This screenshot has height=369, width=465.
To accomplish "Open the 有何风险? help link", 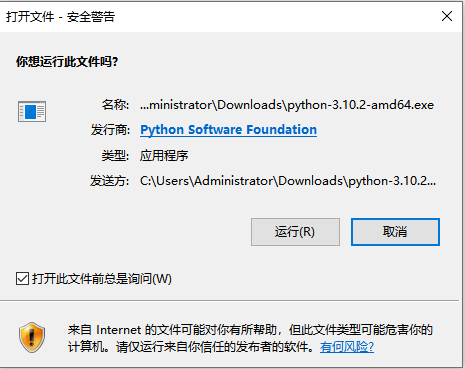I will pos(347,347).
